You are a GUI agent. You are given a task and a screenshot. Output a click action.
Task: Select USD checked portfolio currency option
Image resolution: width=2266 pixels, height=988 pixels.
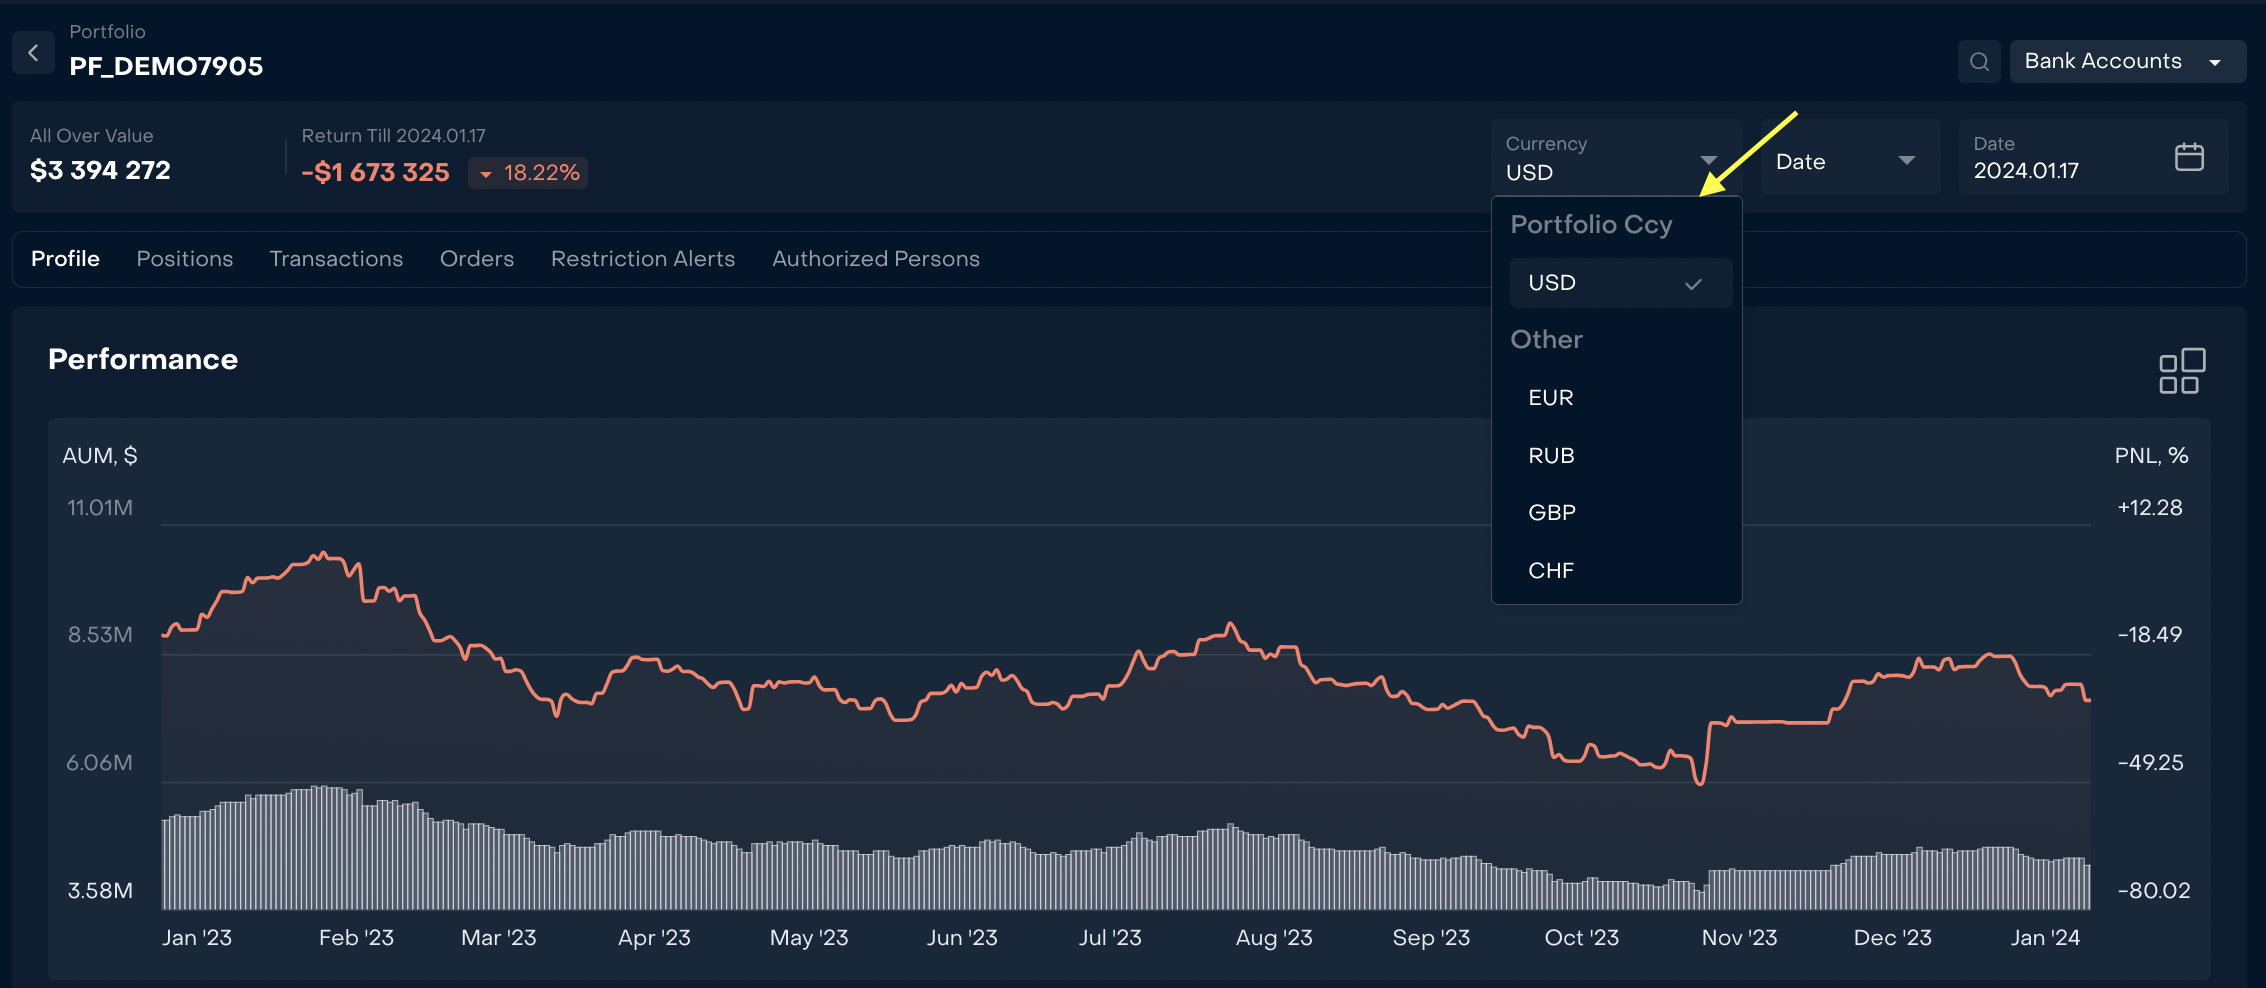point(1619,283)
